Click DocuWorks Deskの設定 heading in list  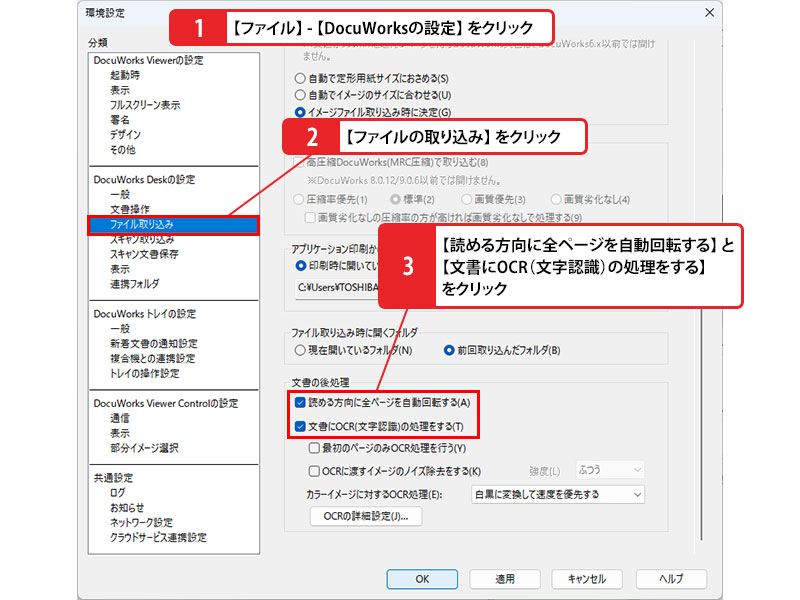pos(144,180)
